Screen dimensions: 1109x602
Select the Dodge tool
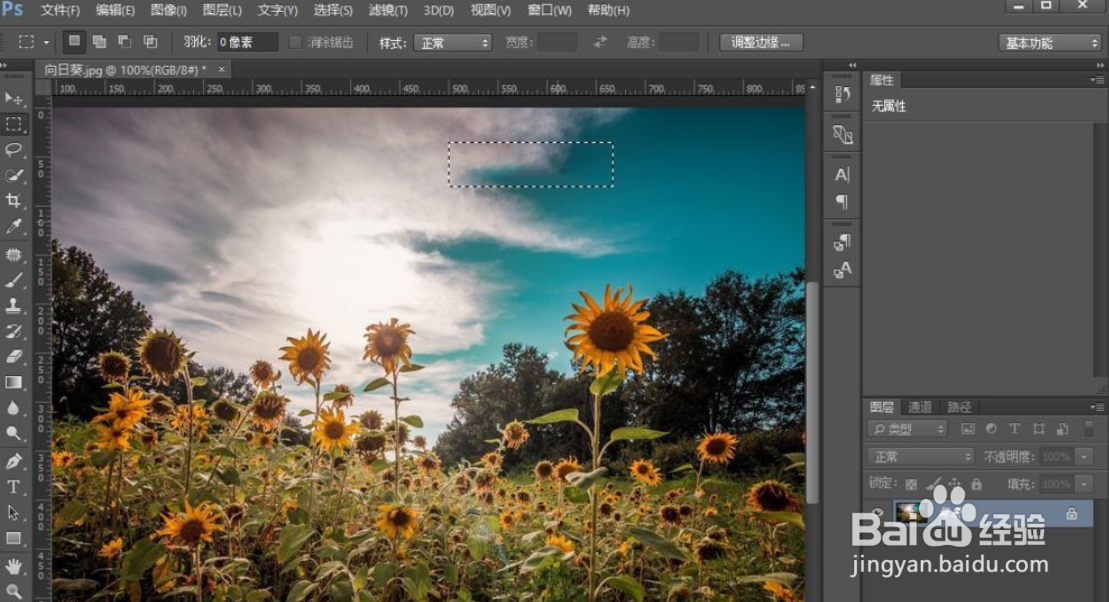pyautogui.click(x=13, y=433)
